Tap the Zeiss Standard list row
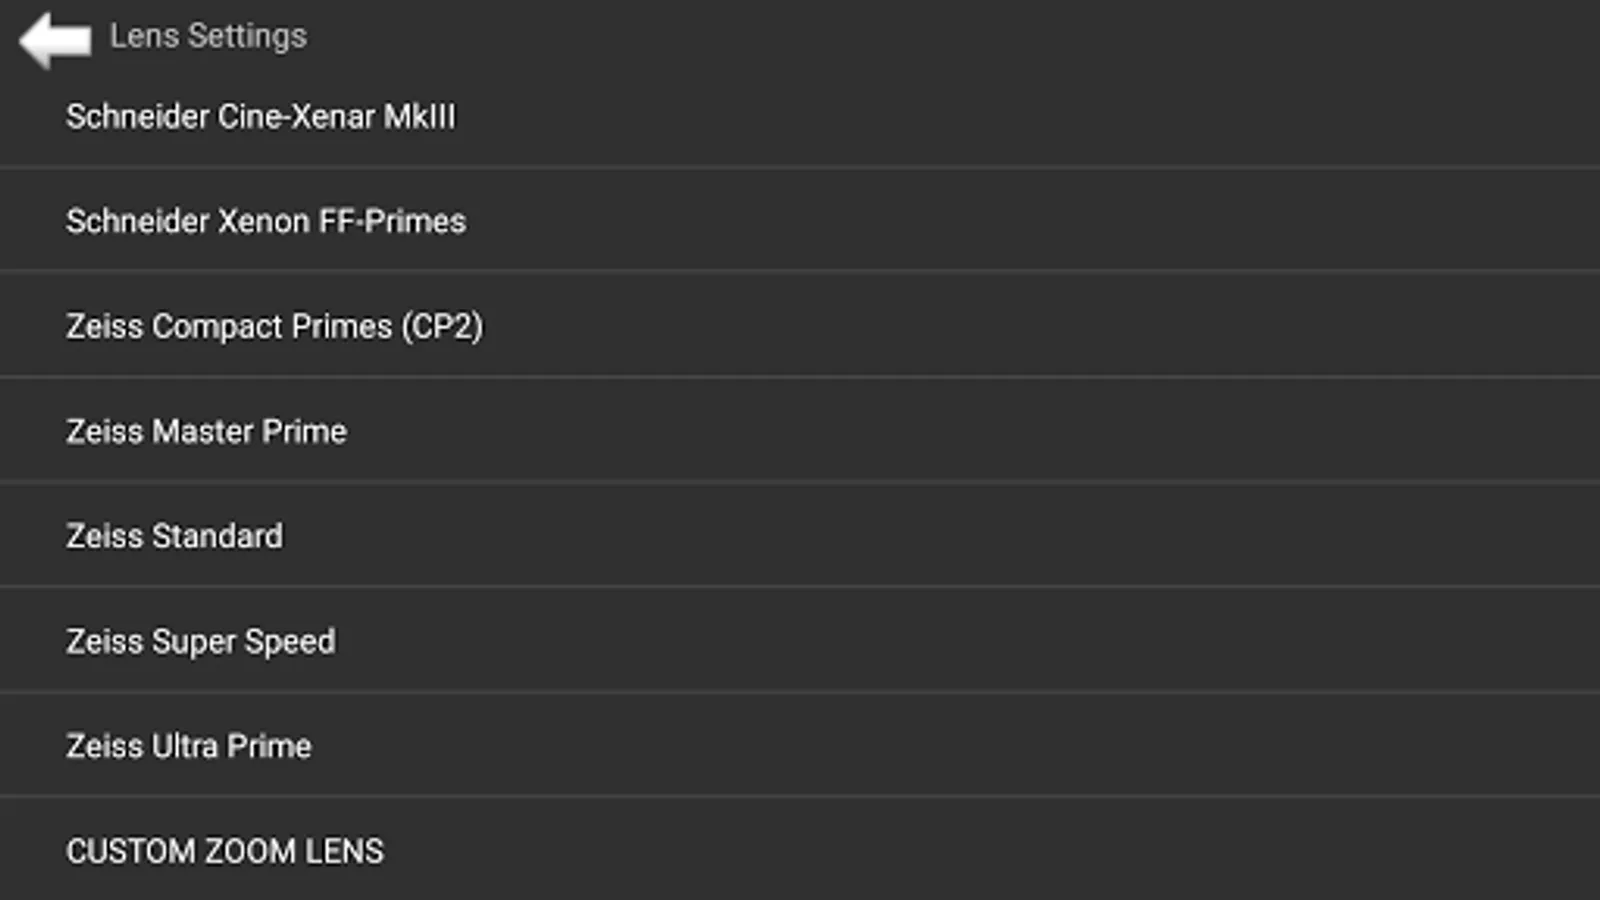 tap(800, 537)
